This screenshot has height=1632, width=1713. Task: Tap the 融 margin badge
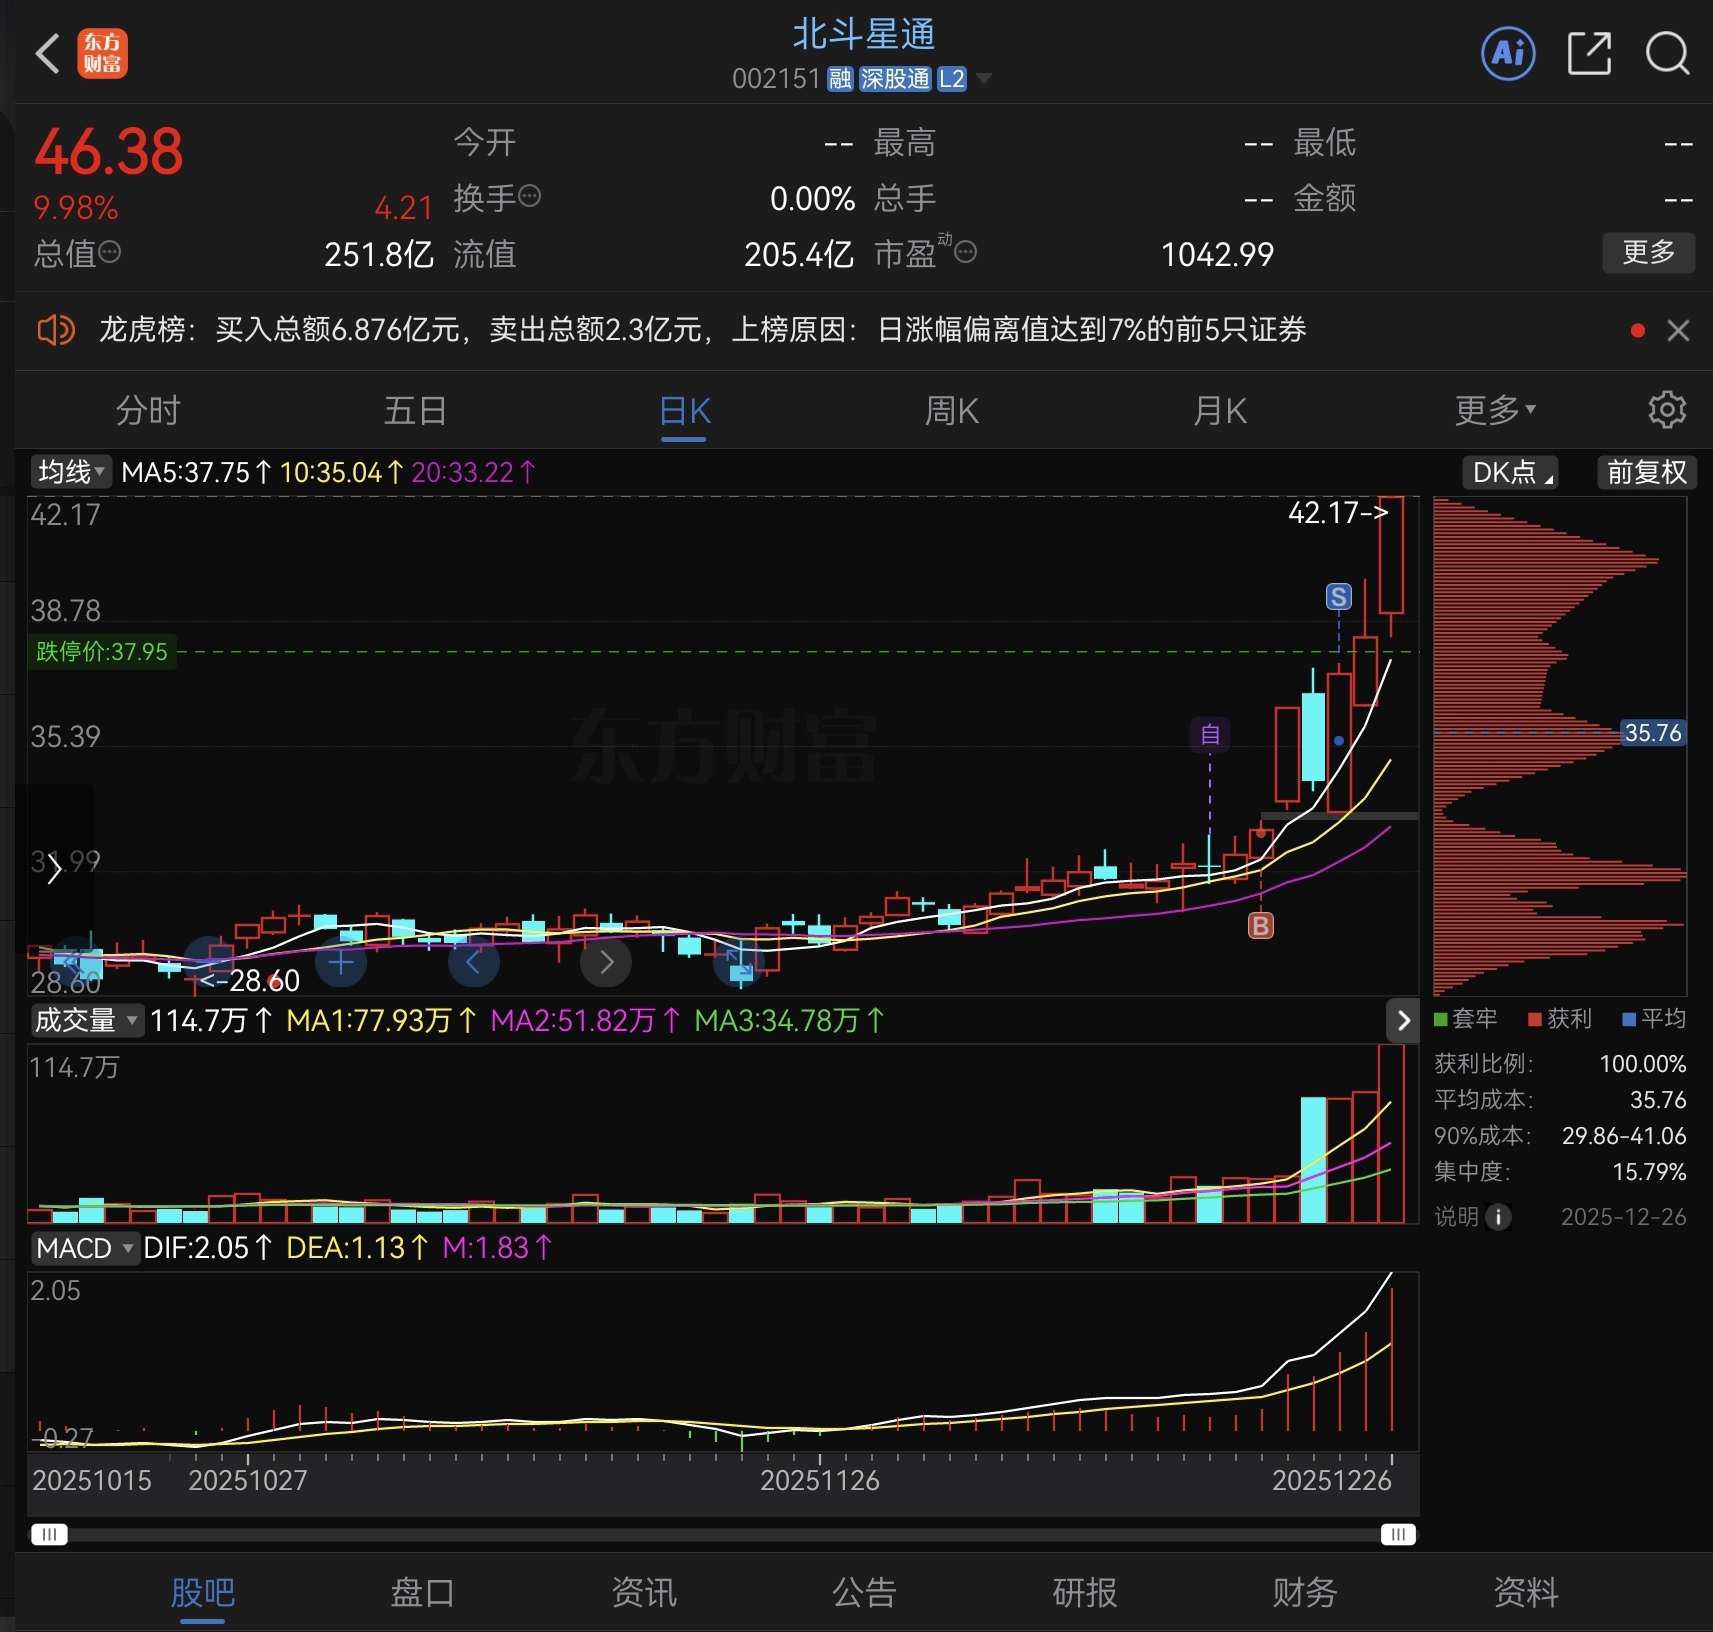pyautogui.click(x=840, y=79)
